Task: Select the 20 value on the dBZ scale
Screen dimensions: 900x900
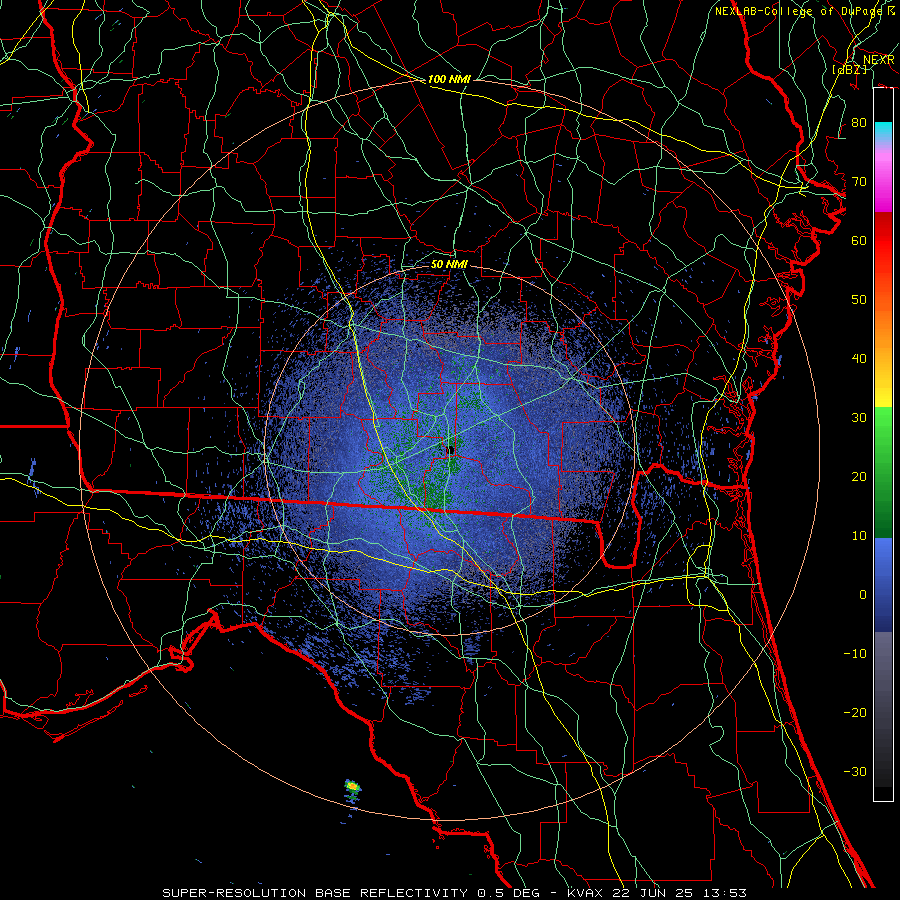Action: (859, 476)
